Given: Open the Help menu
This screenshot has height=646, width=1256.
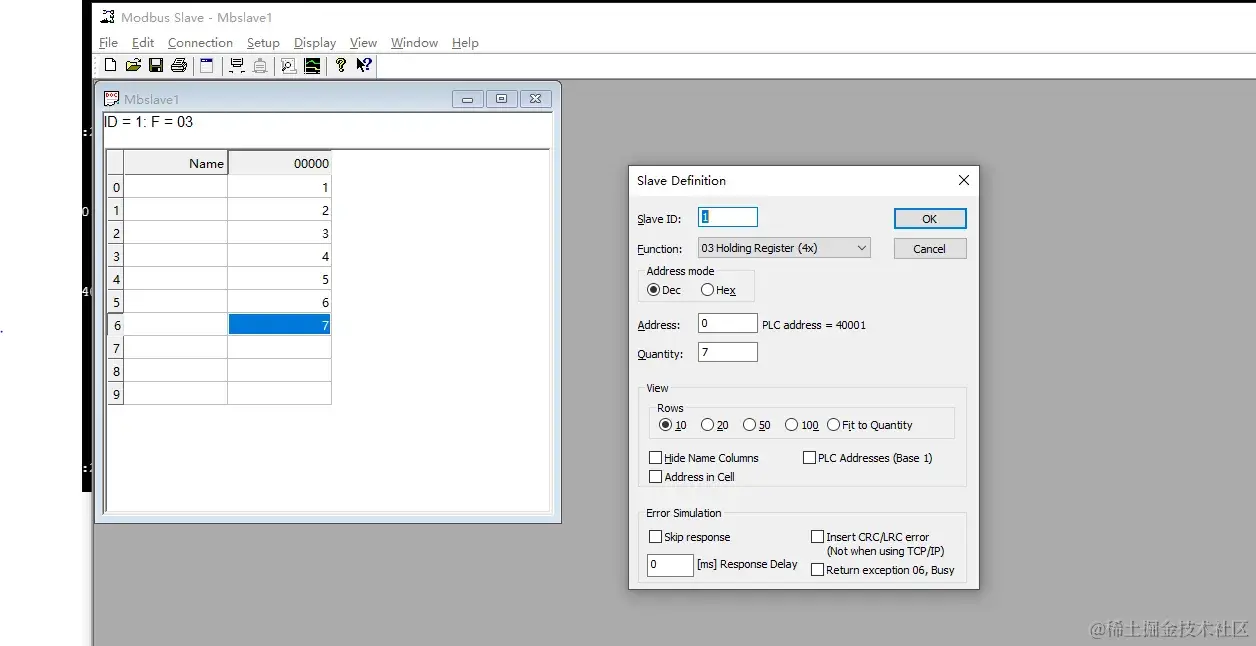Looking at the screenshot, I should [x=465, y=43].
